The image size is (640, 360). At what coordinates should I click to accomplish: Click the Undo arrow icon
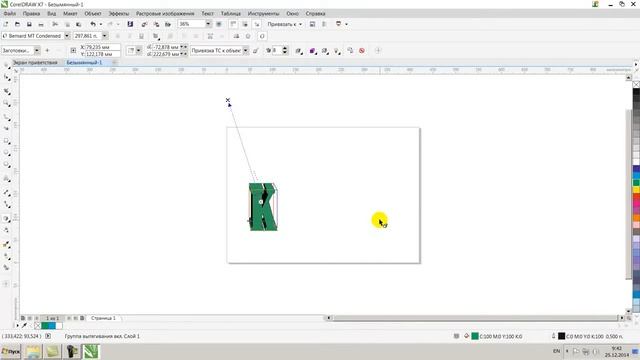point(93,24)
